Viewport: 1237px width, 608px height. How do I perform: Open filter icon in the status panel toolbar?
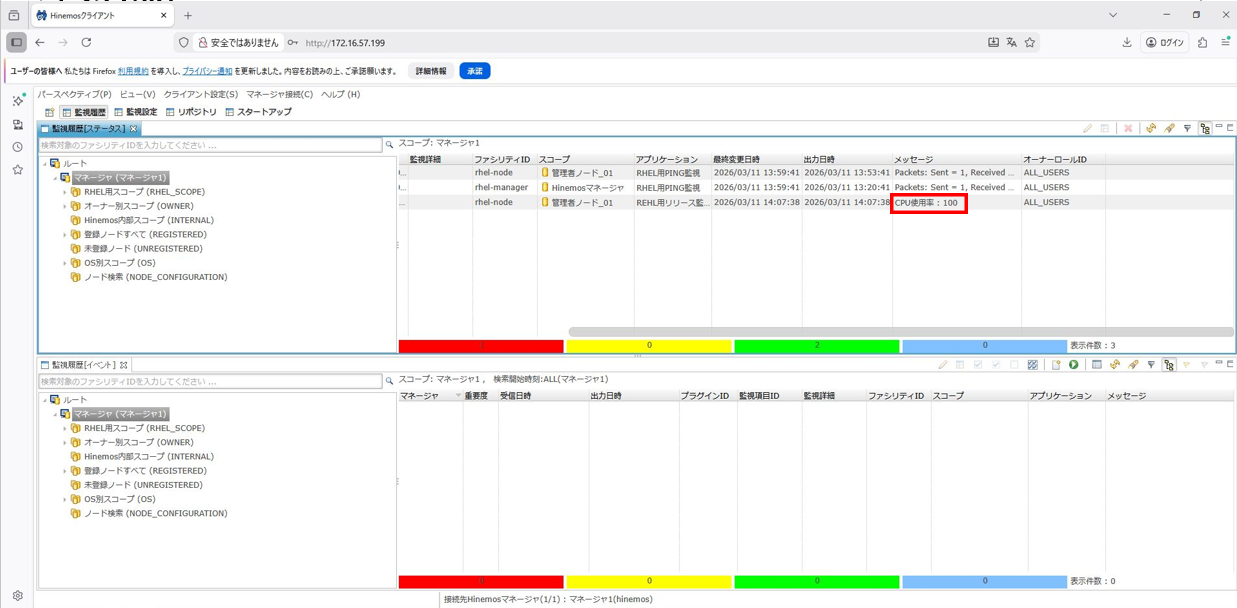tap(1187, 129)
